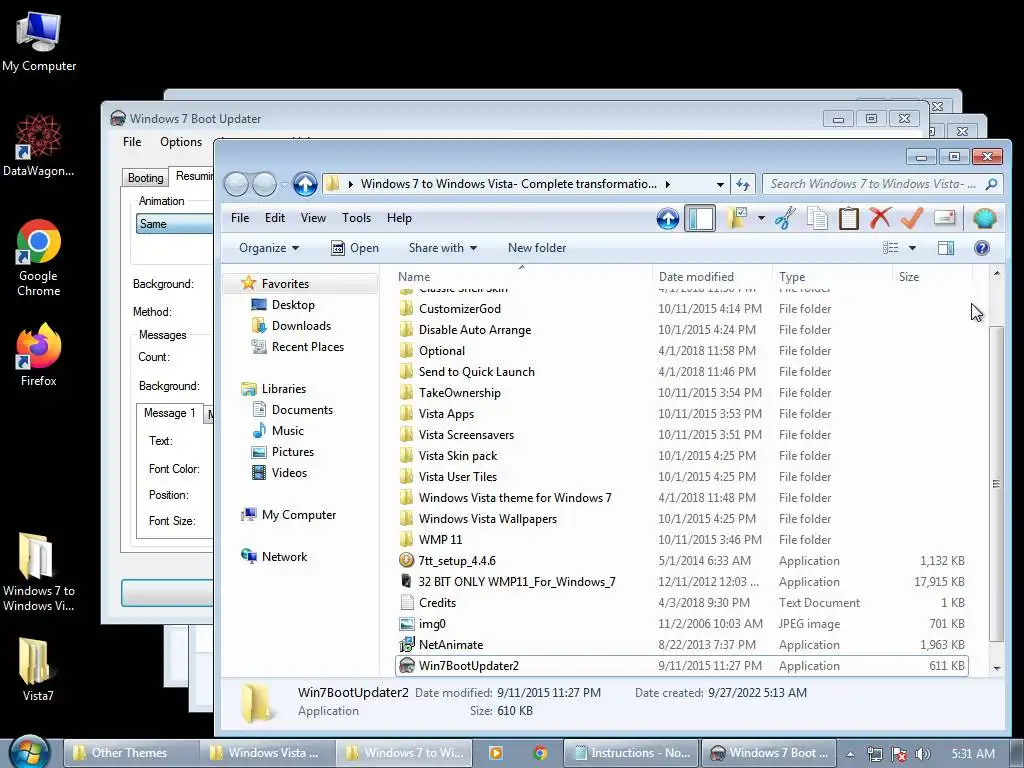Click the Email envelope icon in toolbar
The height and width of the screenshot is (768, 1024).
(x=944, y=217)
